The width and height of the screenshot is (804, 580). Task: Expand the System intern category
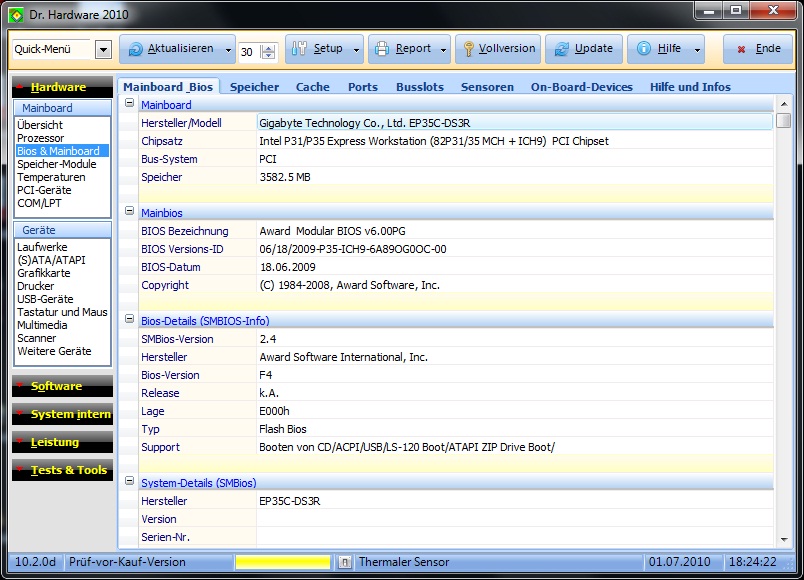coord(62,414)
